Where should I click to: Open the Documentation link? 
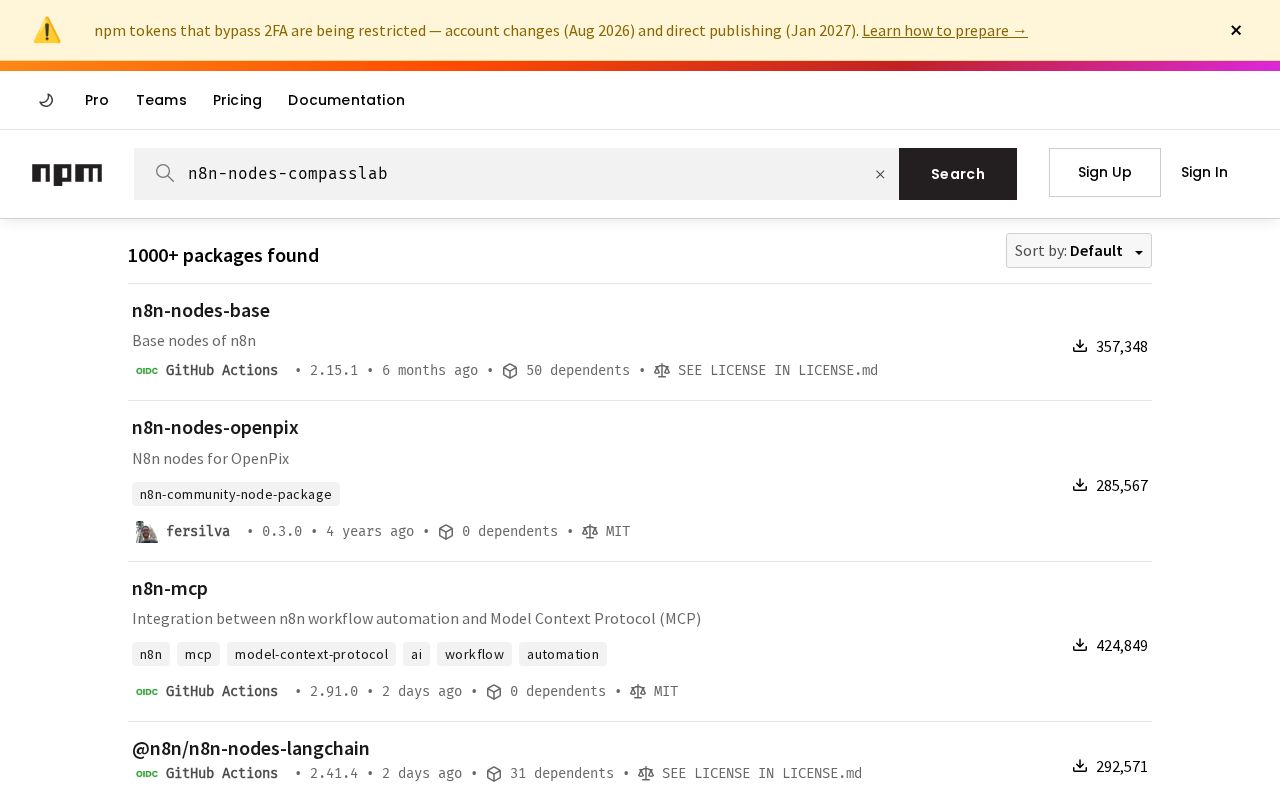coord(346,100)
